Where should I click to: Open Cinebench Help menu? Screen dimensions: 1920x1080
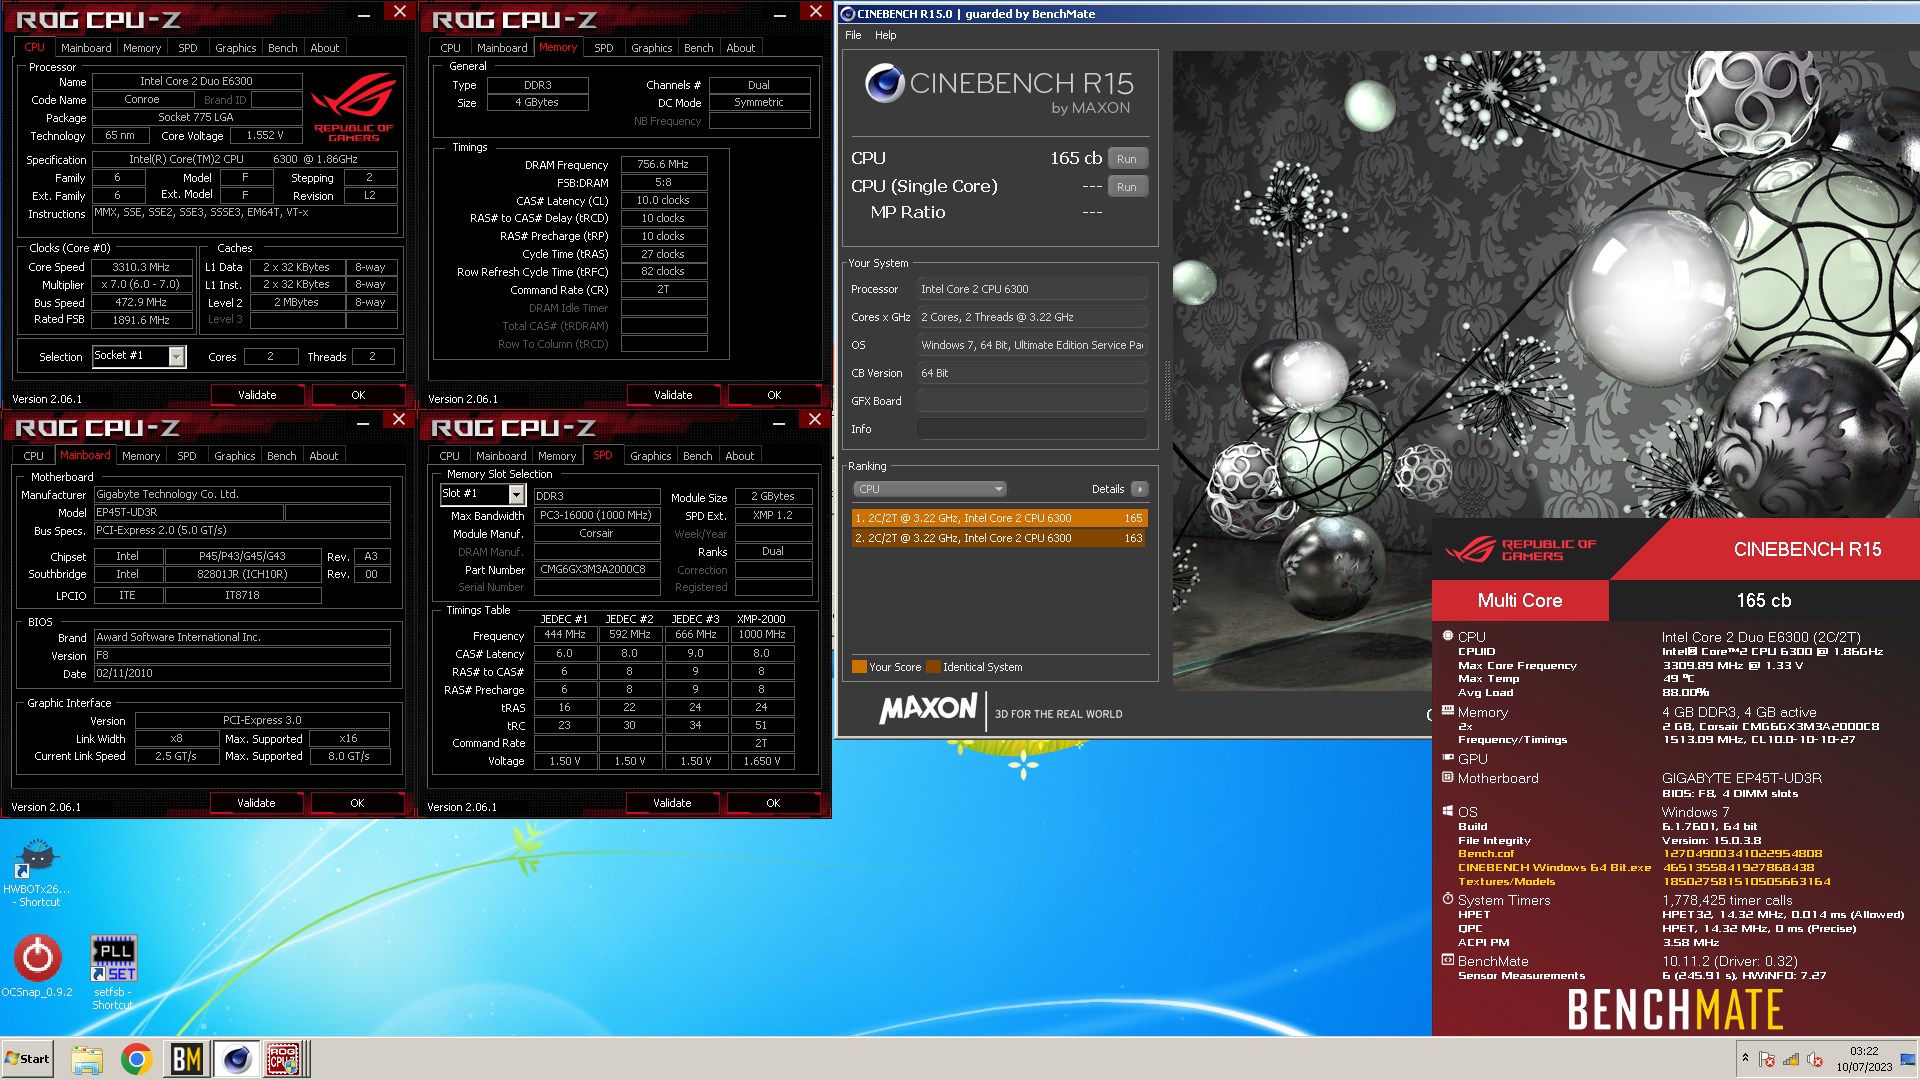coord(886,35)
